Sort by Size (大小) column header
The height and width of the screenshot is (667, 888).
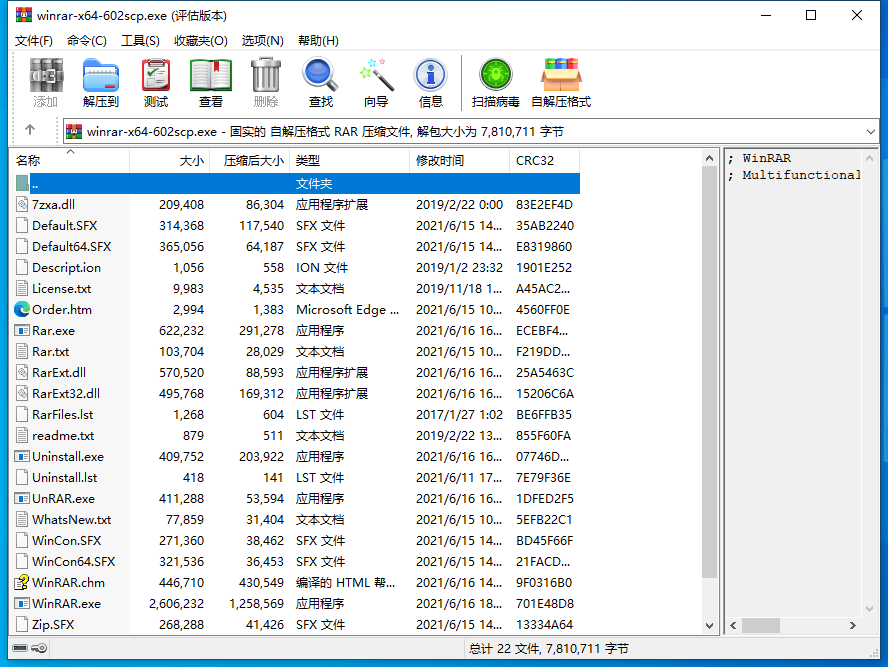169,161
